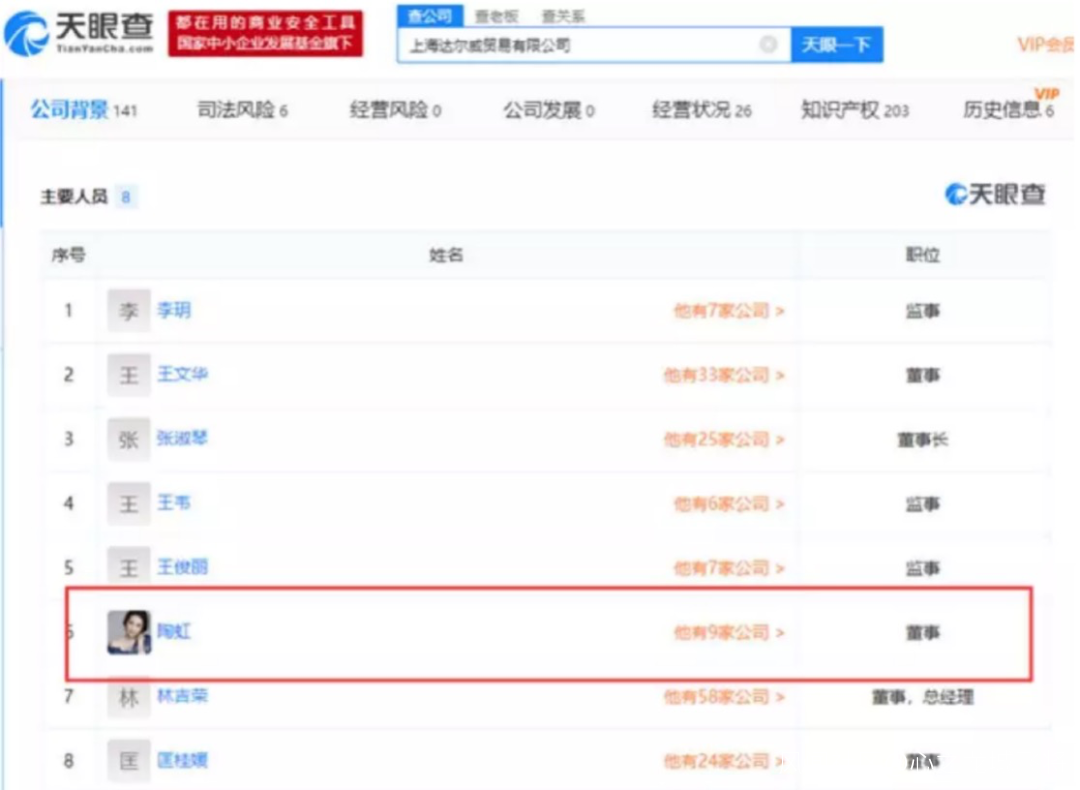1080x790 pixels.
Task: Click the 匡 avatar in row 8
Action: (129, 761)
